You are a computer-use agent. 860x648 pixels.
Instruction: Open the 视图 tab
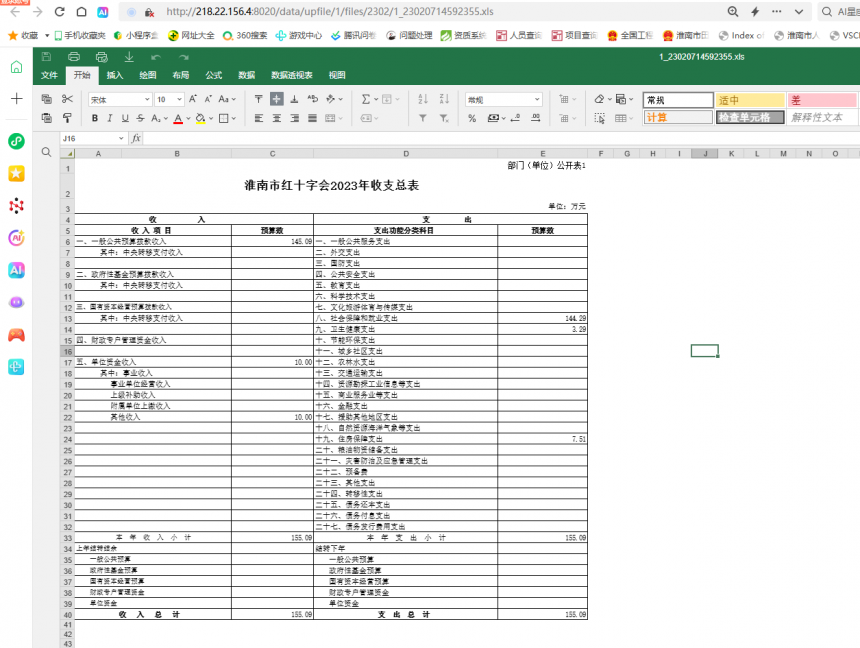coord(337,75)
